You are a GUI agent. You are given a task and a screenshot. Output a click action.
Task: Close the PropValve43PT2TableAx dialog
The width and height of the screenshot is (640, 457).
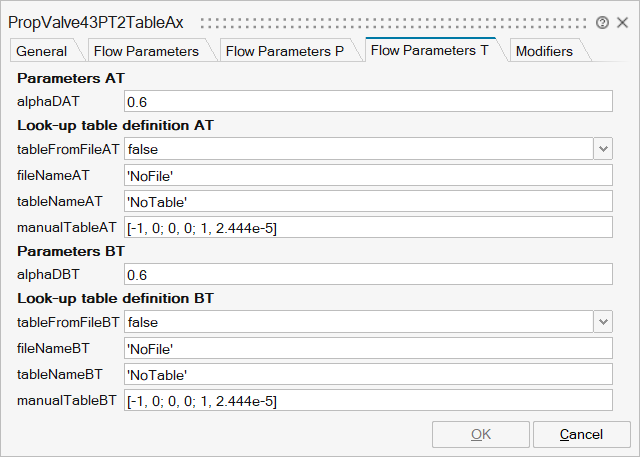point(622,22)
